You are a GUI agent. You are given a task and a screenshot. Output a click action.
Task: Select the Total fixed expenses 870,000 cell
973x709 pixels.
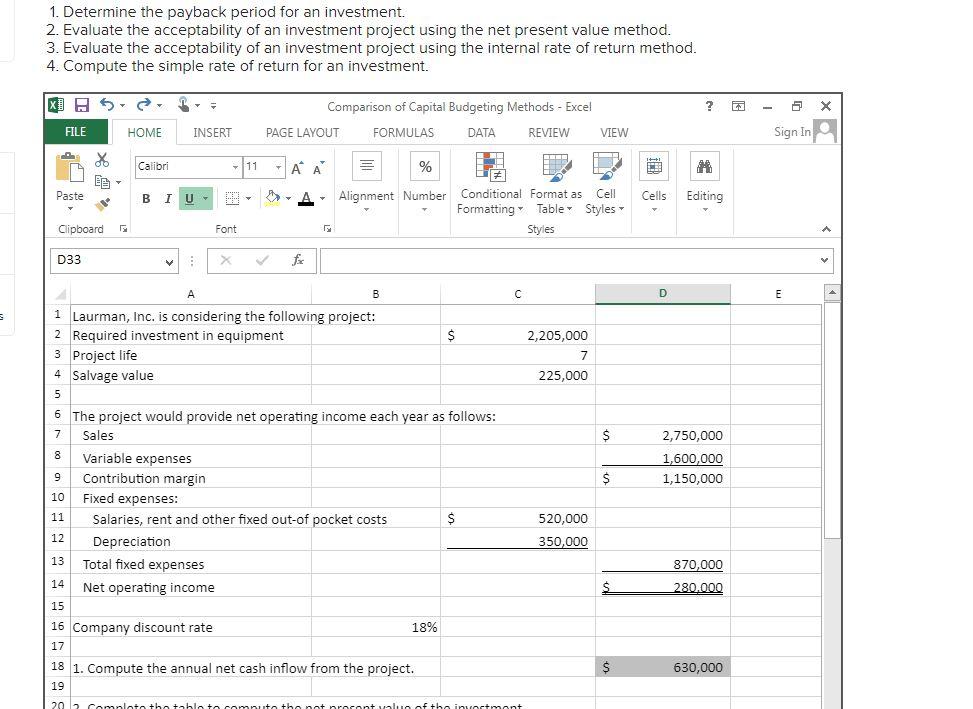pos(663,564)
